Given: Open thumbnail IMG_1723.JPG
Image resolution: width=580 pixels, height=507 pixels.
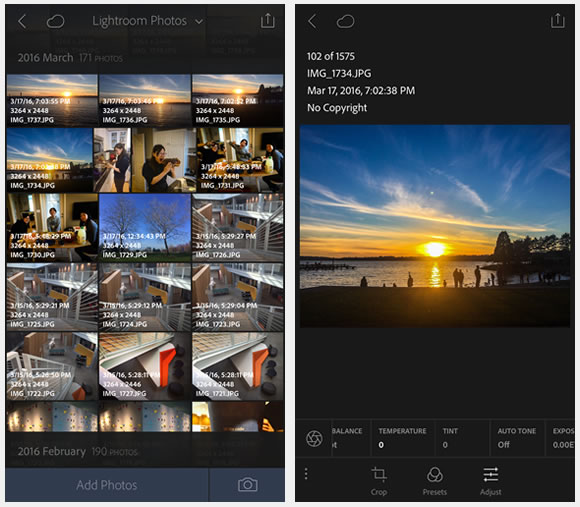Looking at the screenshot, I should coord(238,297).
